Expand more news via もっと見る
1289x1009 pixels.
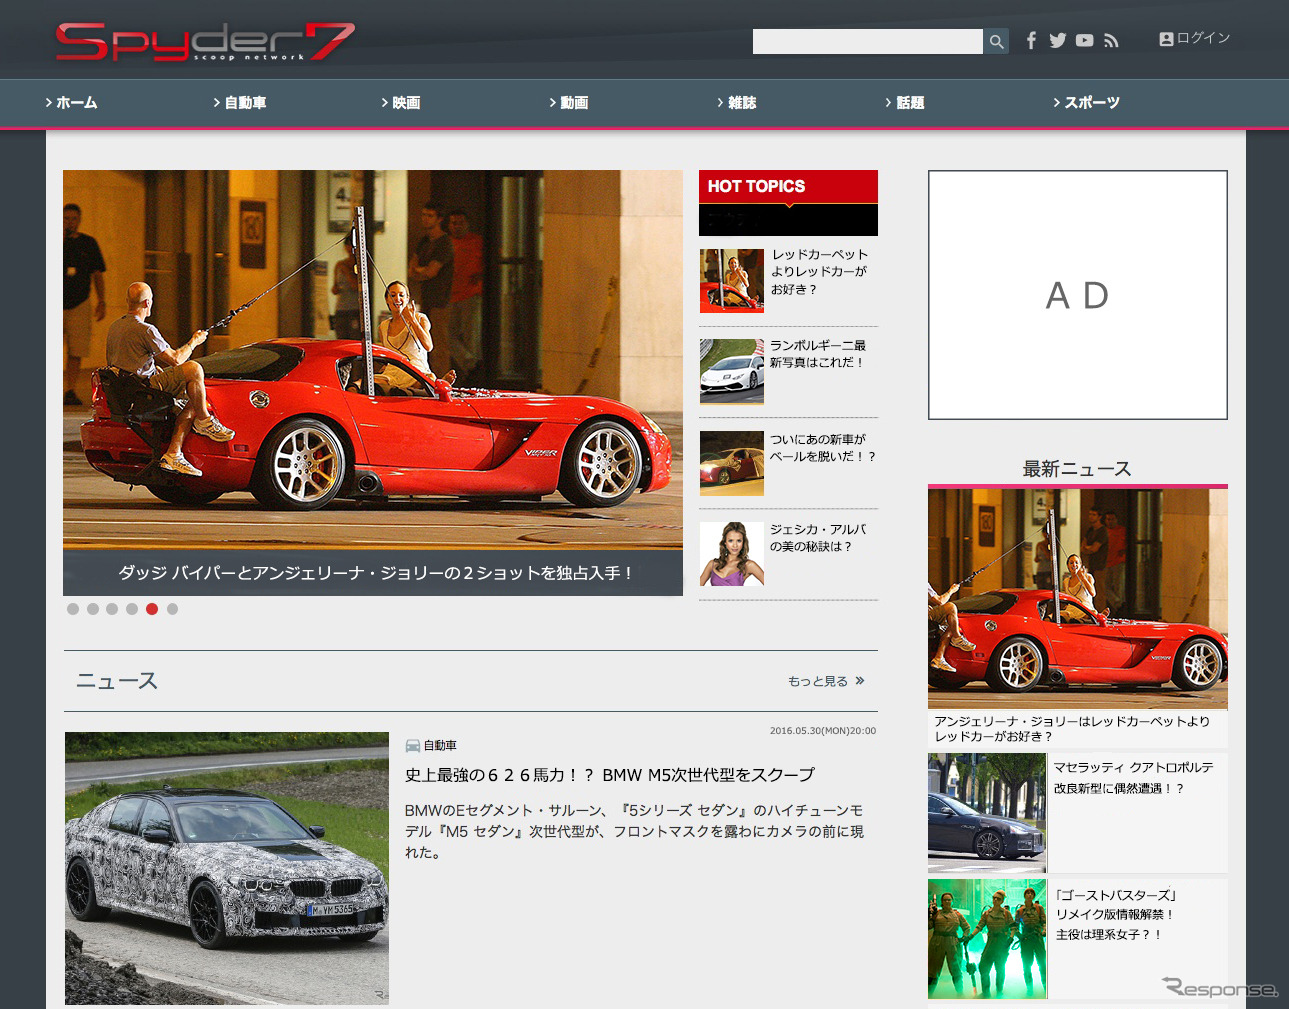pyautogui.click(x=825, y=681)
